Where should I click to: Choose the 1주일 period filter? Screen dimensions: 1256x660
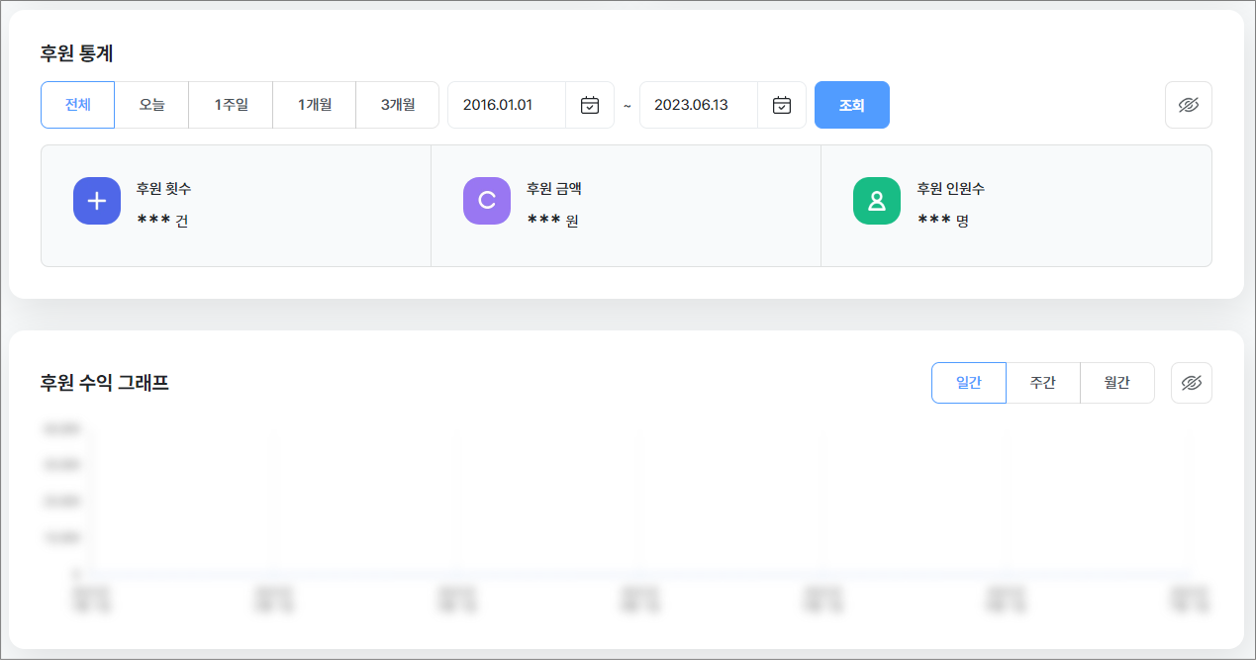click(231, 105)
